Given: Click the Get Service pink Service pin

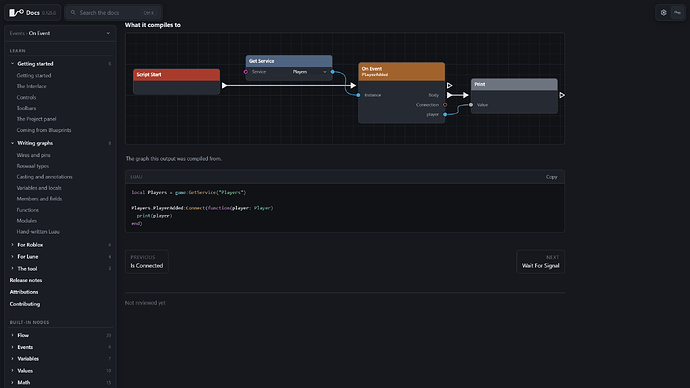Looking at the screenshot, I should click(x=246, y=72).
